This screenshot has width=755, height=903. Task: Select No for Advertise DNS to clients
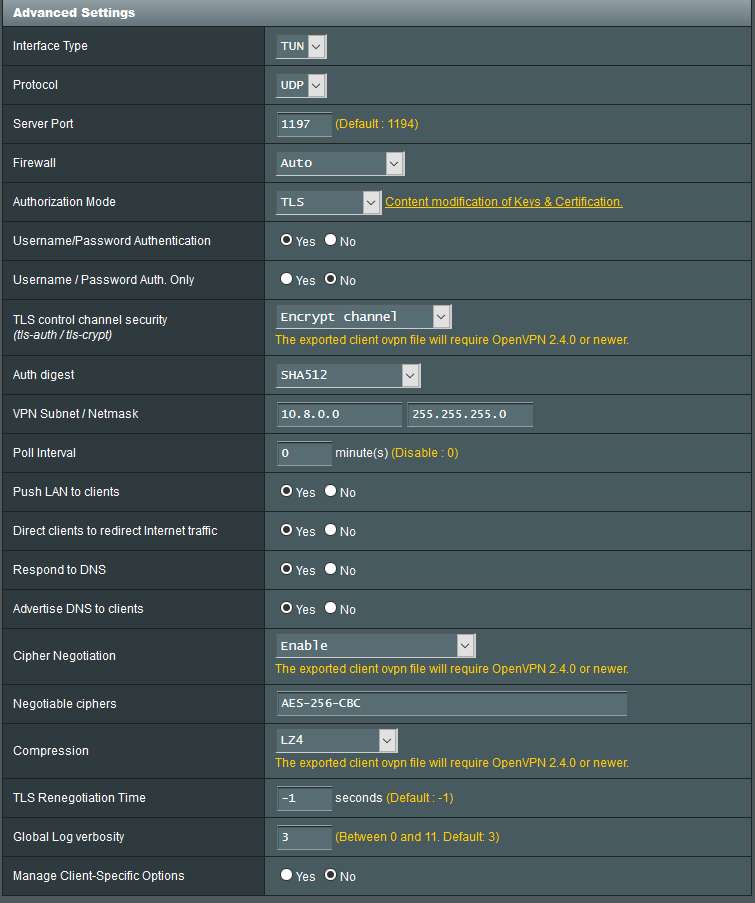pyautogui.click(x=331, y=609)
